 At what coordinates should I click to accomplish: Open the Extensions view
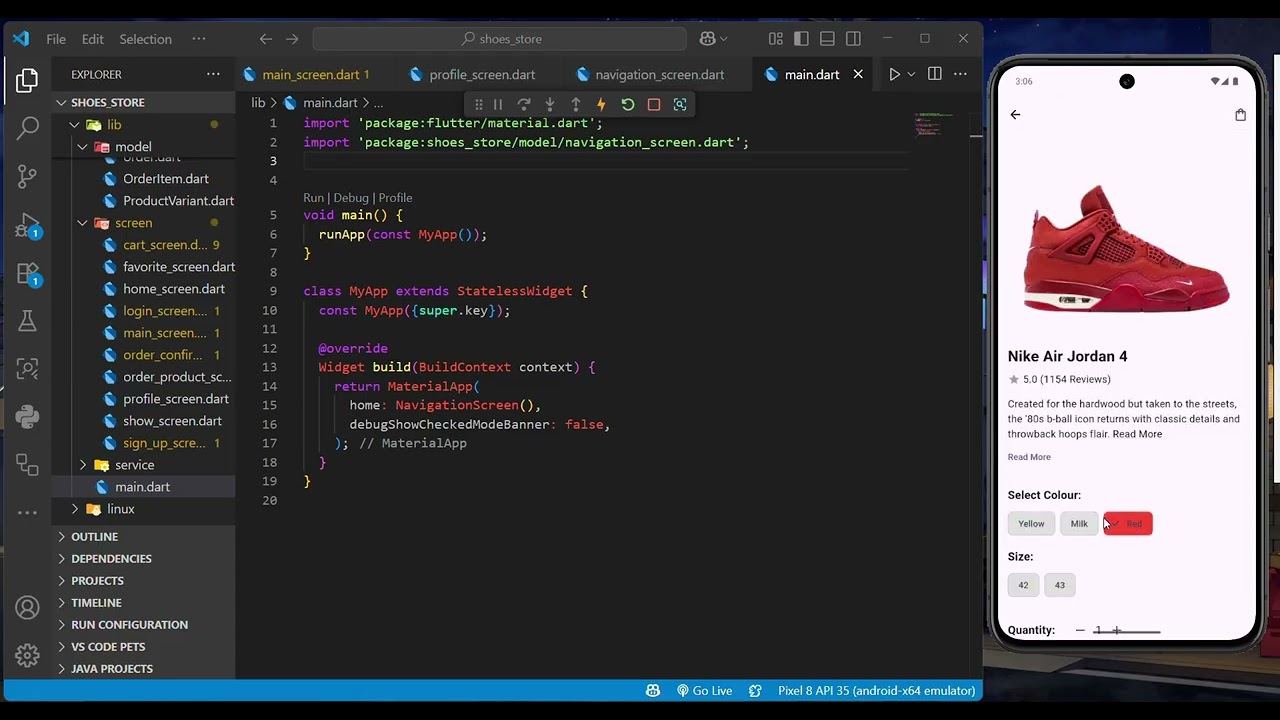pyautogui.click(x=27, y=273)
